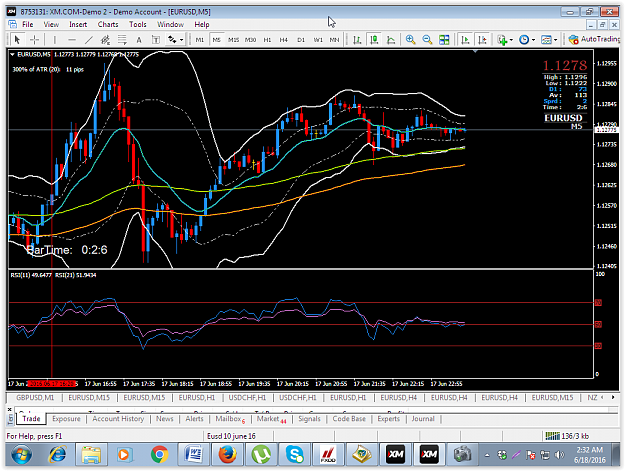Image resolution: width=625 pixels, height=471 pixels.
Task: Select the equidistant channel tool
Action: tap(105, 39)
